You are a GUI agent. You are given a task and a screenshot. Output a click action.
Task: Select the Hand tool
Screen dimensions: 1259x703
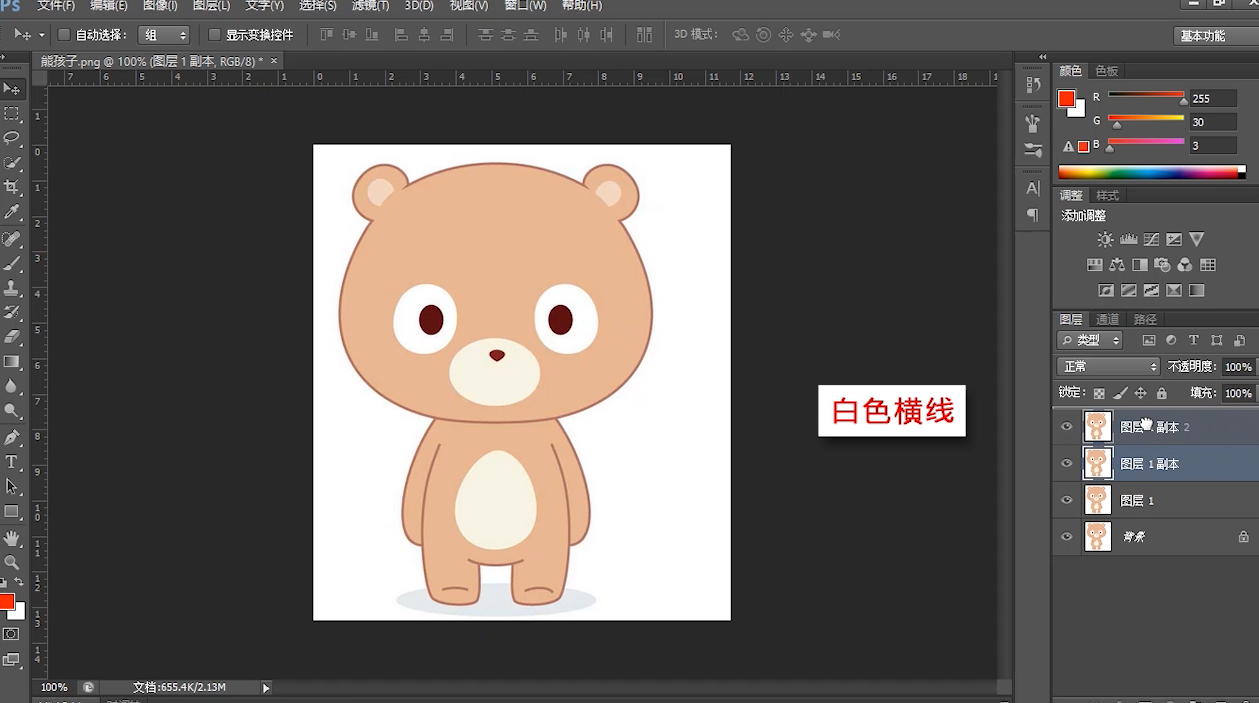(x=12, y=538)
